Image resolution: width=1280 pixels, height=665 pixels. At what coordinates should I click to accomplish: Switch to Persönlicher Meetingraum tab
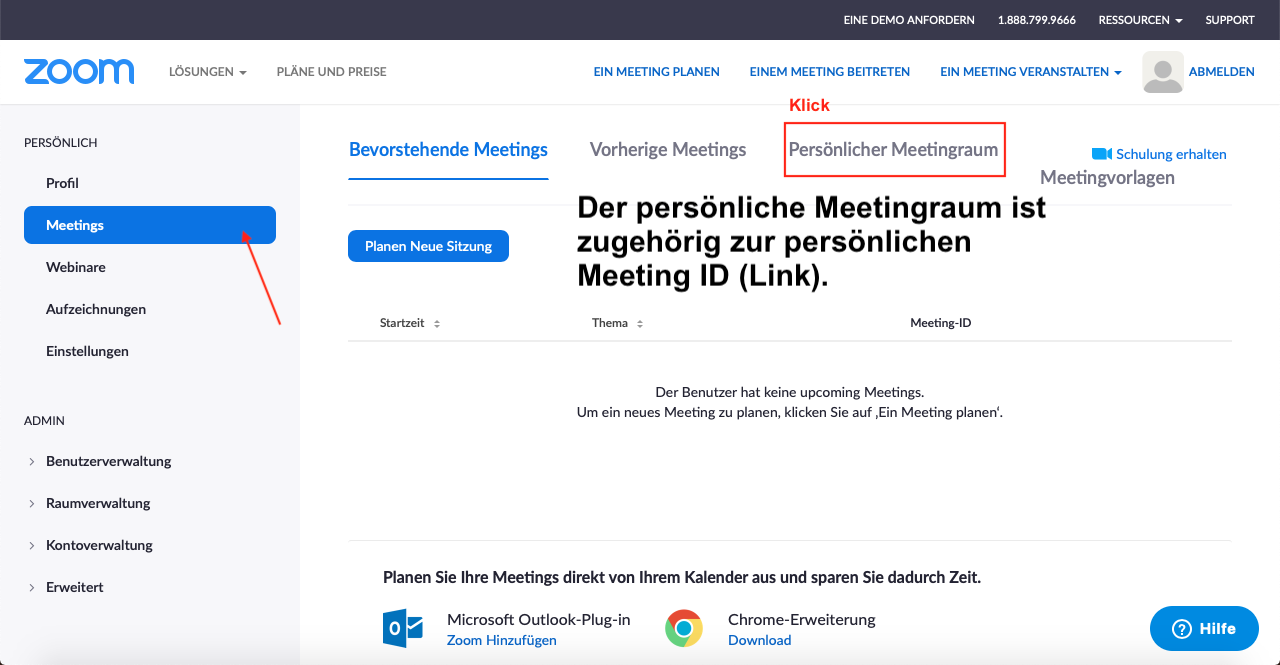pyautogui.click(x=893, y=150)
